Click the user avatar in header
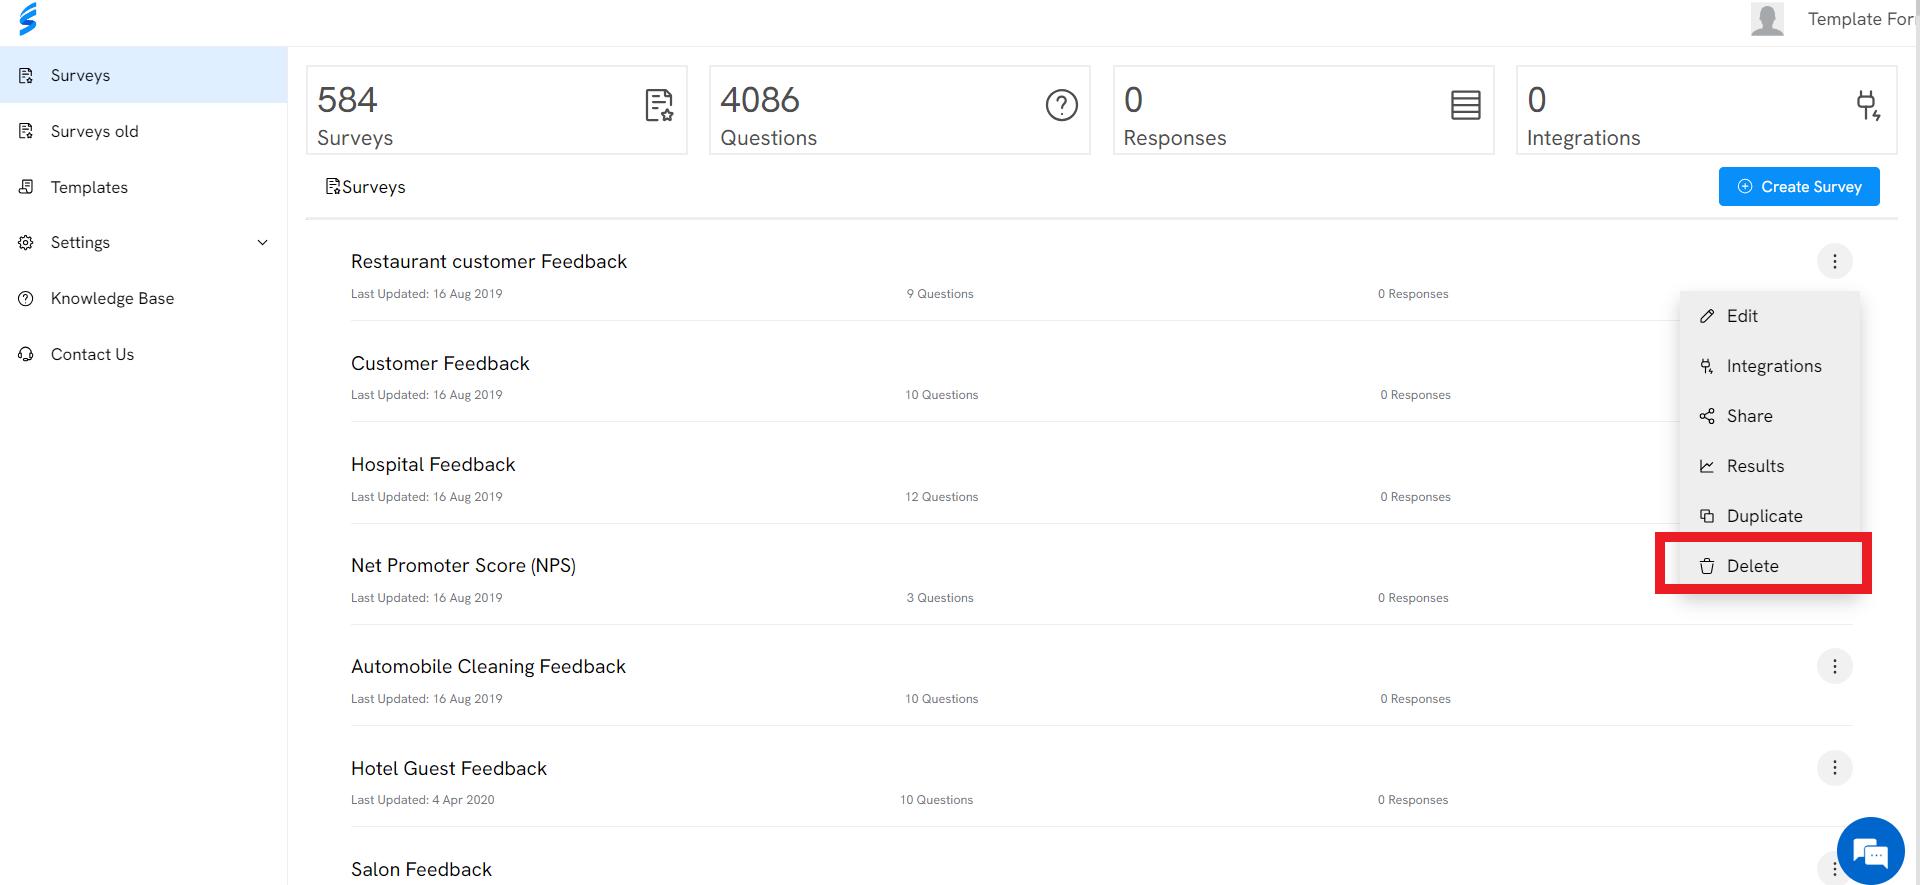 1767,19
